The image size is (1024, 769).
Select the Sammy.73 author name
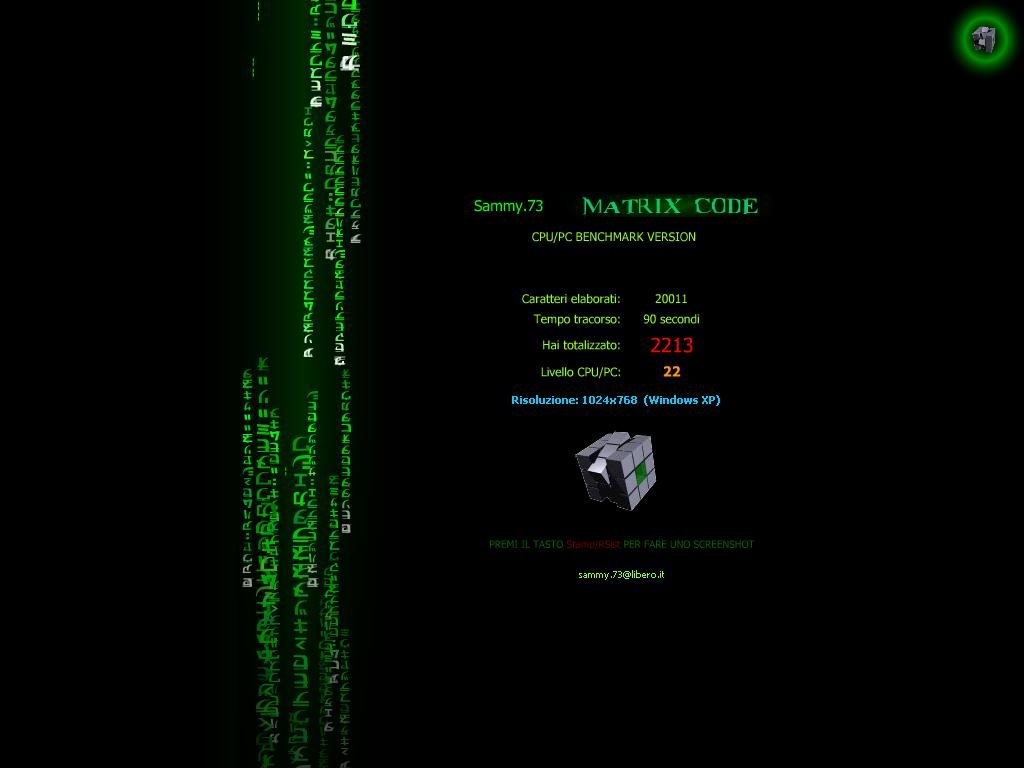tap(508, 206)
